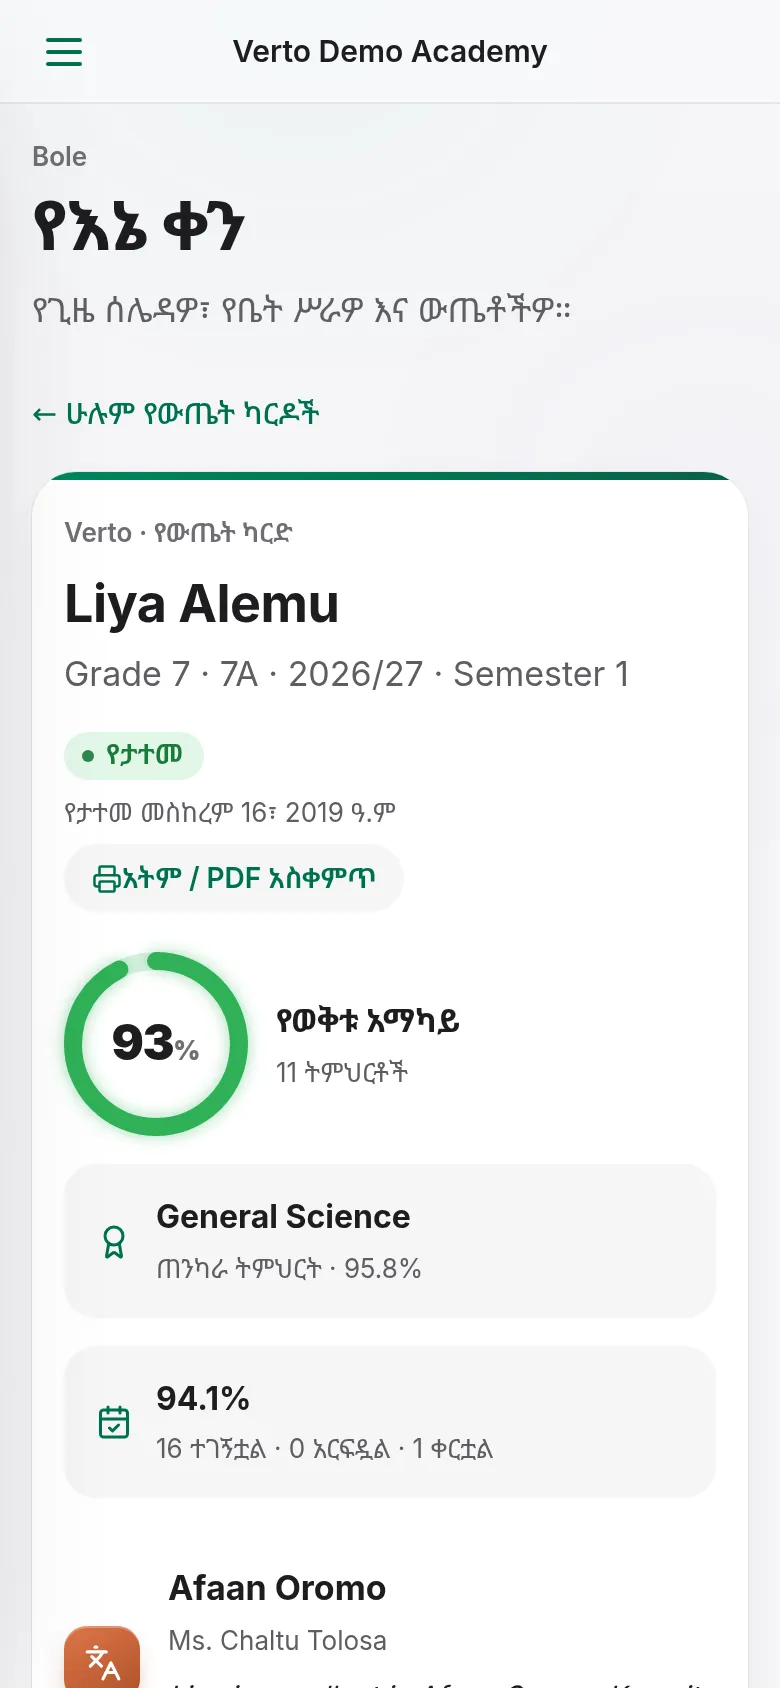This screenshot has width=780, height=1688.
Task: Click the Verto Demo Academy header title
Action: (x=390, y=52)
